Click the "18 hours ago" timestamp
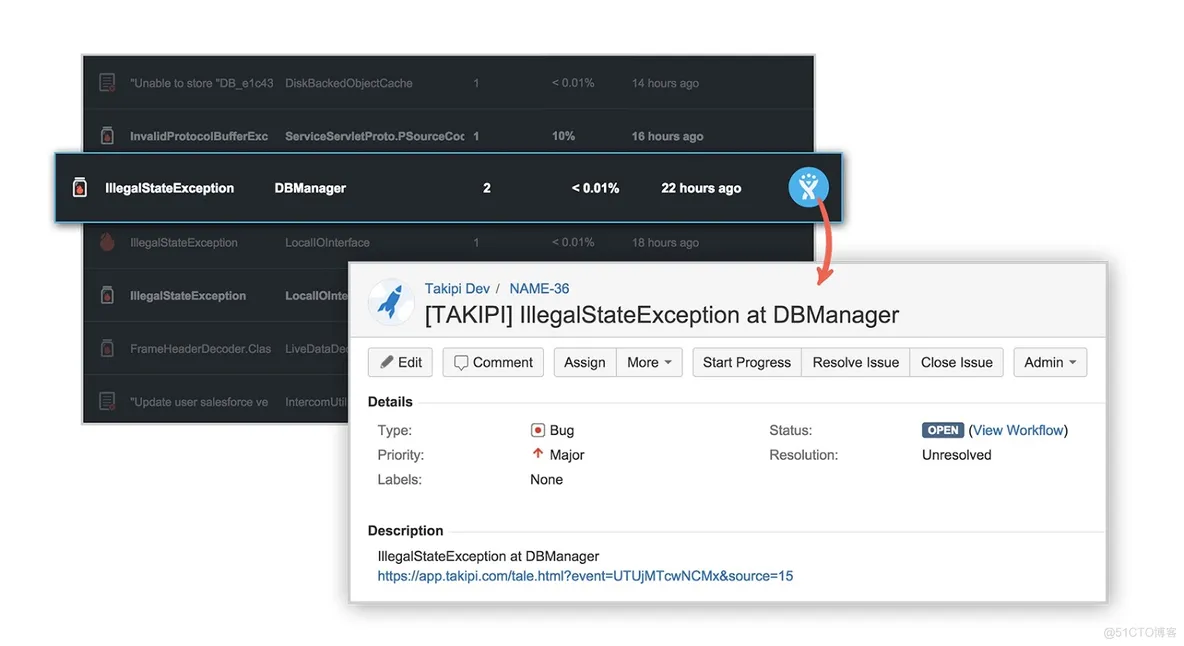 click(665, 242)
